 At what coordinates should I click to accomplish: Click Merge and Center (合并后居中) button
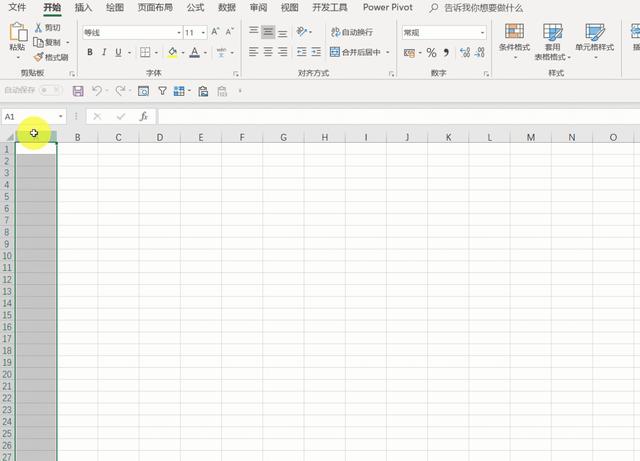pyautogui.click(x=356, y=52)
